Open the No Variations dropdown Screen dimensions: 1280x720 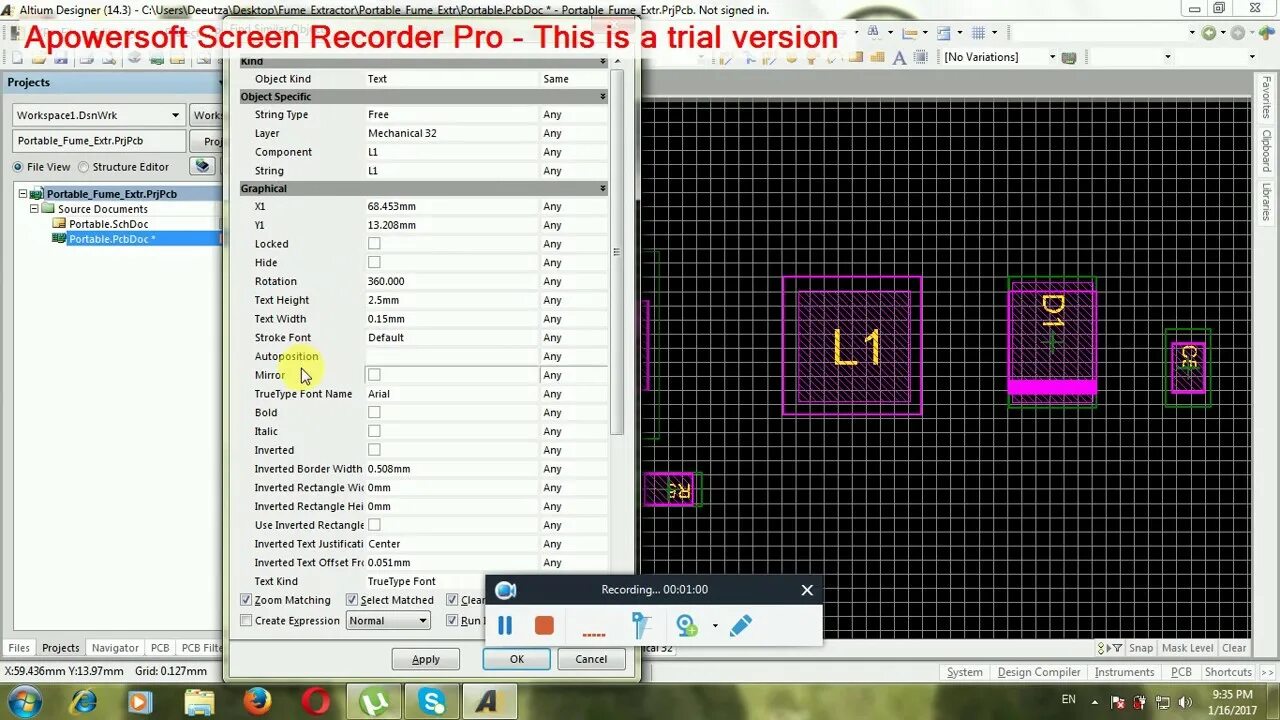point(1052,57)
